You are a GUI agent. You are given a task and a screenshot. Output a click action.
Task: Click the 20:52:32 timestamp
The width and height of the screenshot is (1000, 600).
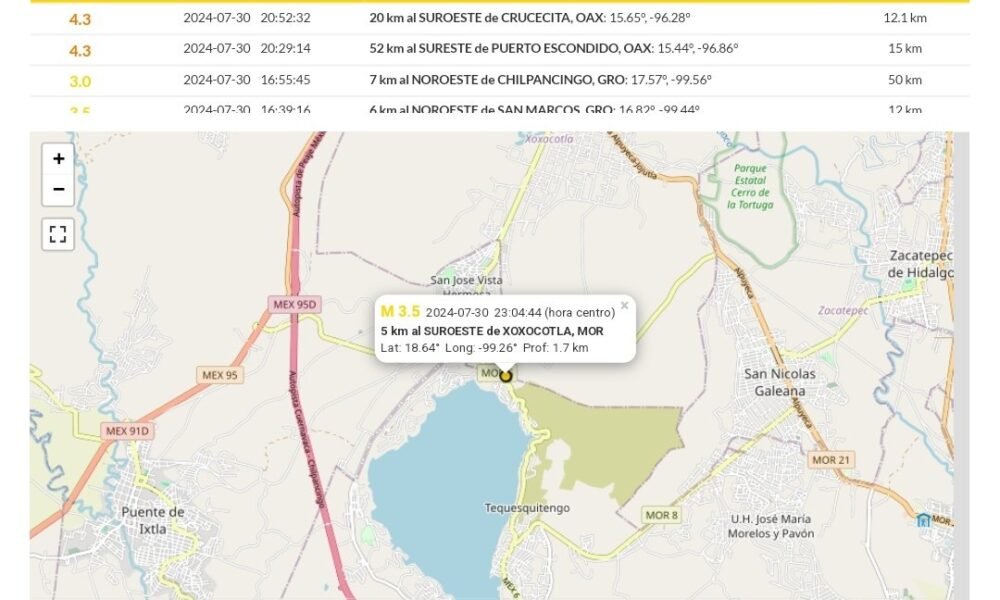coord(285,18)
